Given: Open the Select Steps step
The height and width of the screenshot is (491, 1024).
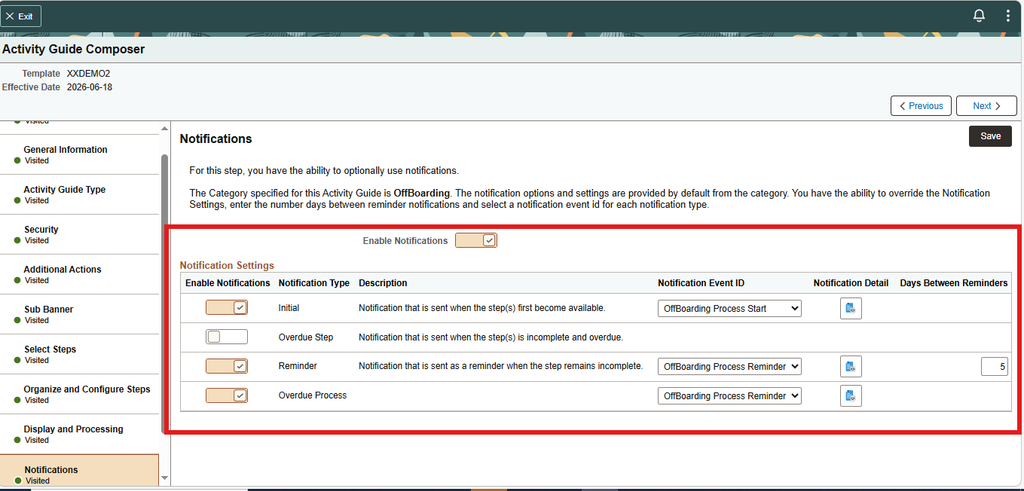Looking at the screenshot, I should click(x=79, y=354).
